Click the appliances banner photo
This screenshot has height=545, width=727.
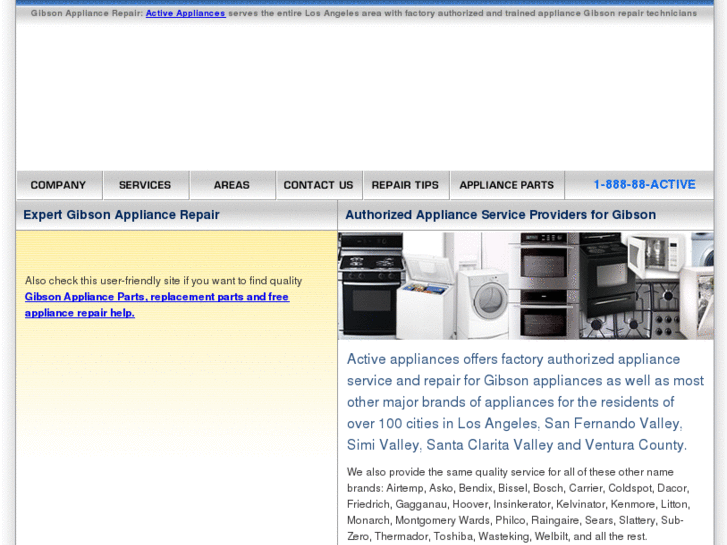point(526,286)
